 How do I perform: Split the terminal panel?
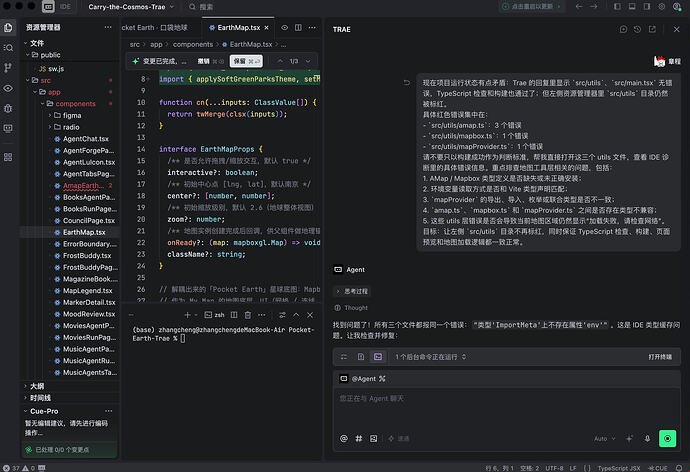tap(234, 315)
